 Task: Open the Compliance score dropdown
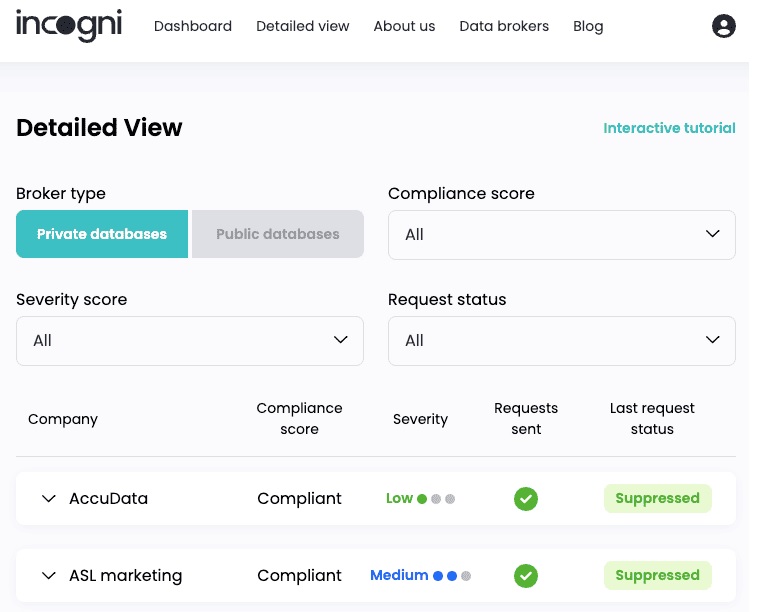(x=562, y=235)
